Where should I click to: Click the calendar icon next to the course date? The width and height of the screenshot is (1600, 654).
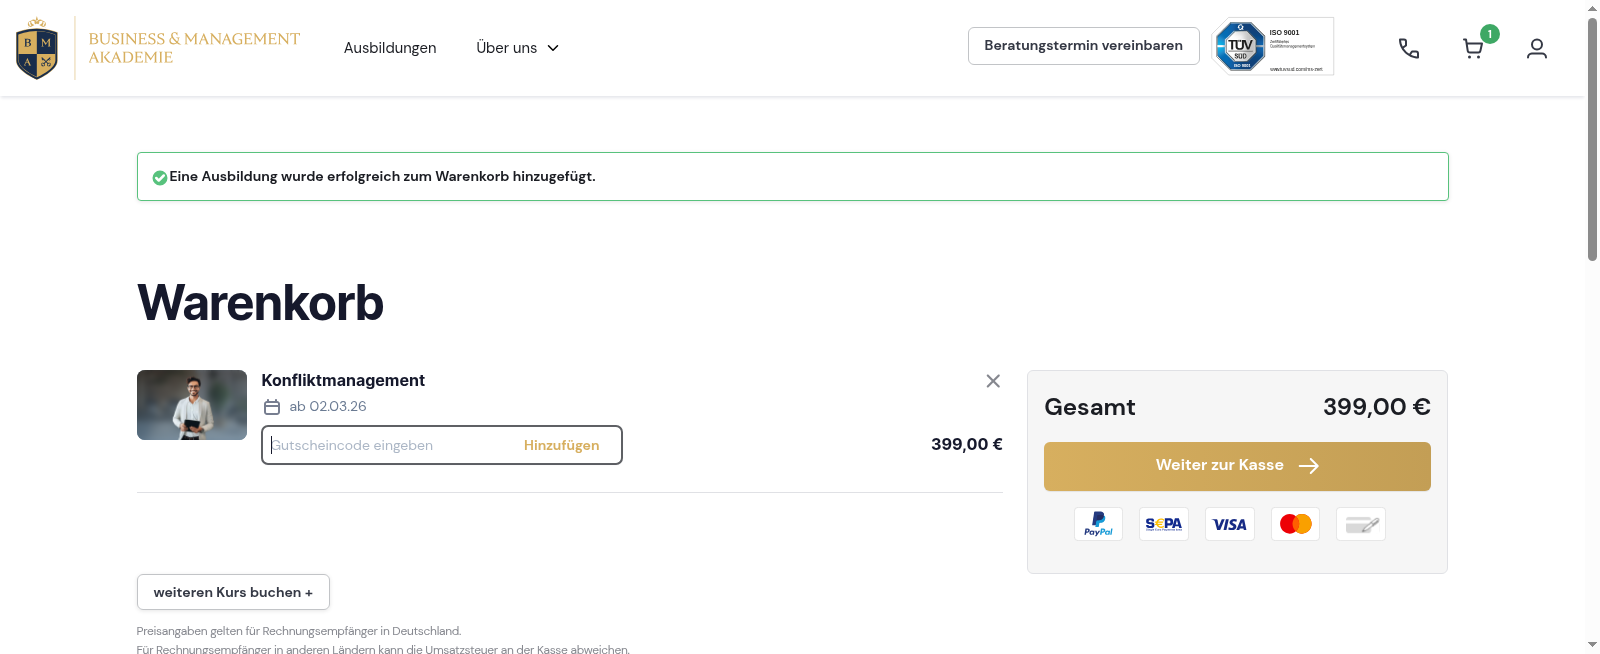click(x=271, y=406)
